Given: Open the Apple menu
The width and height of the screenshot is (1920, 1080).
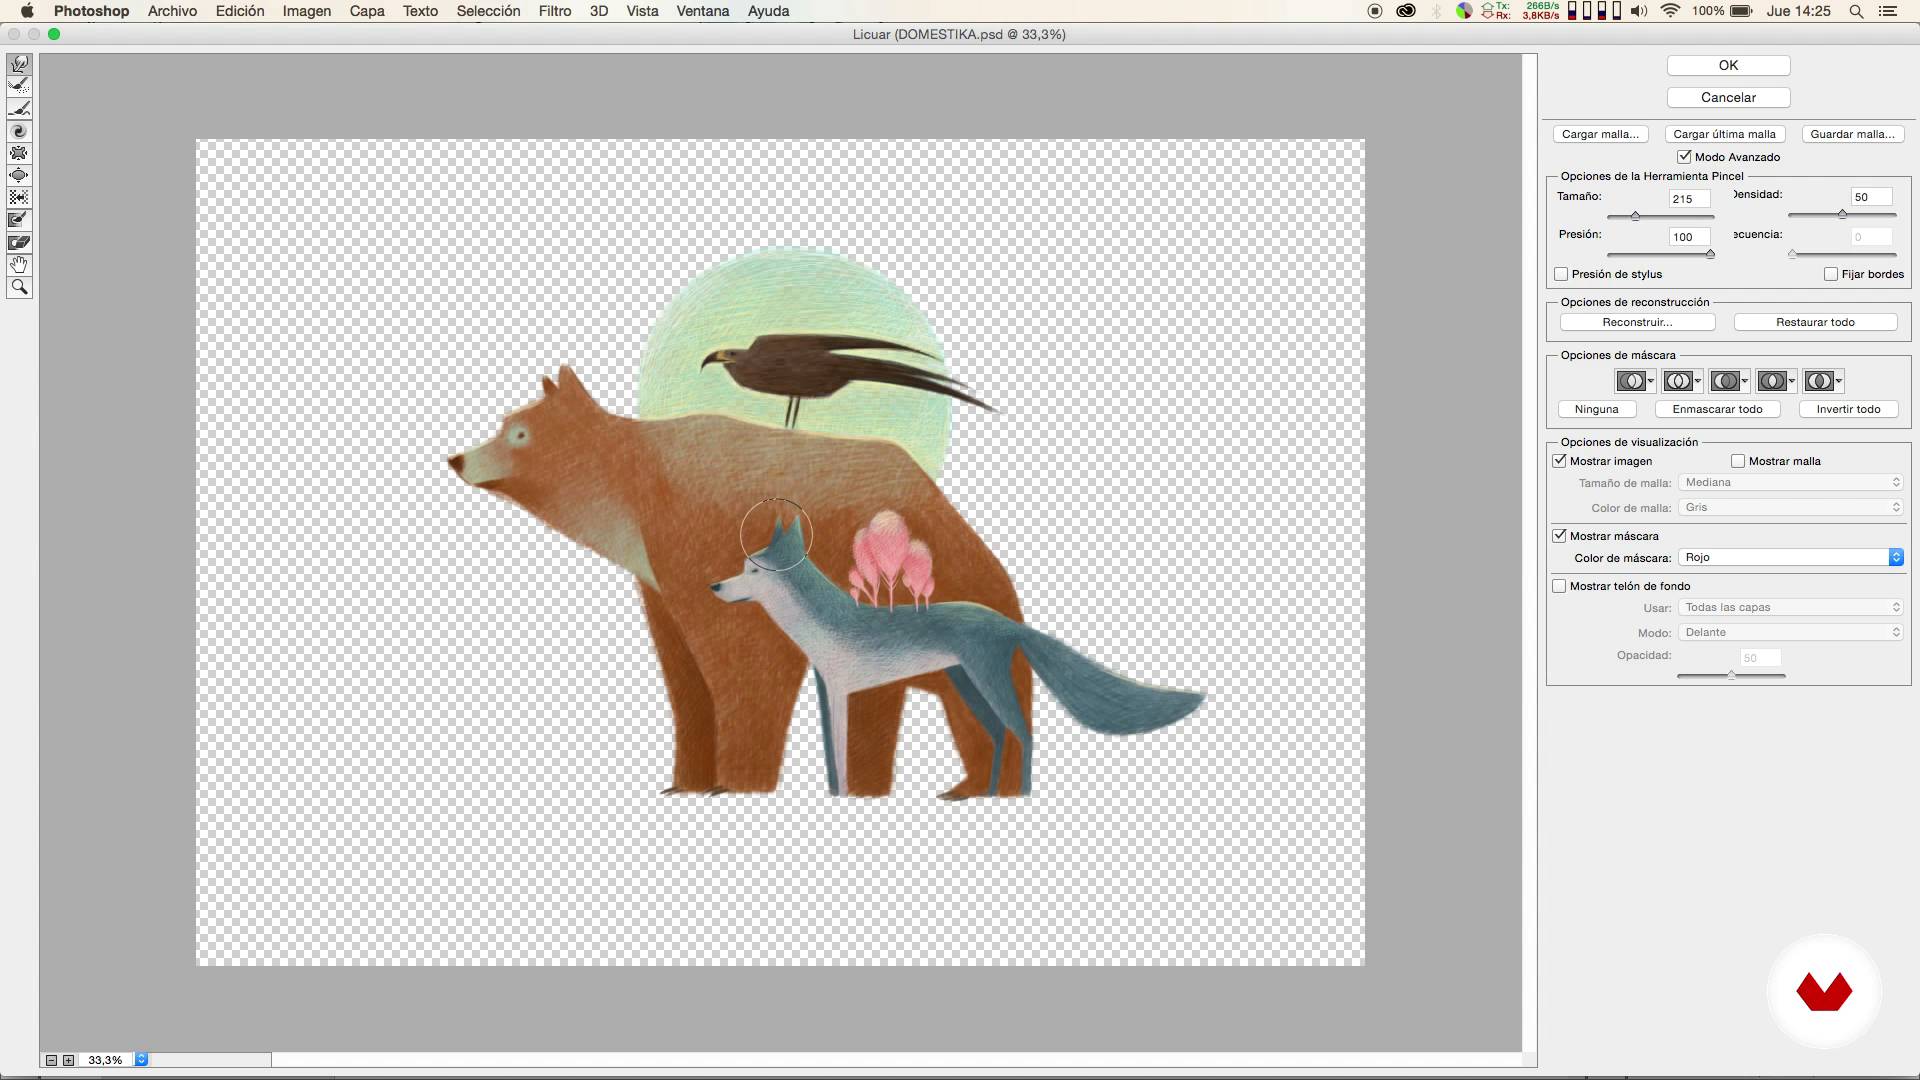Looking at the screenshot, I should (x=27, y=11).
